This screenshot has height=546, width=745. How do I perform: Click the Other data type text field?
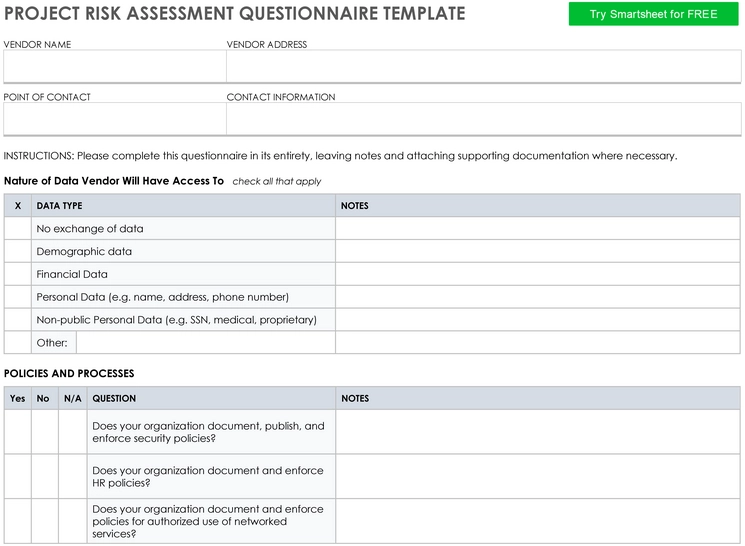(x=206, y=343)
